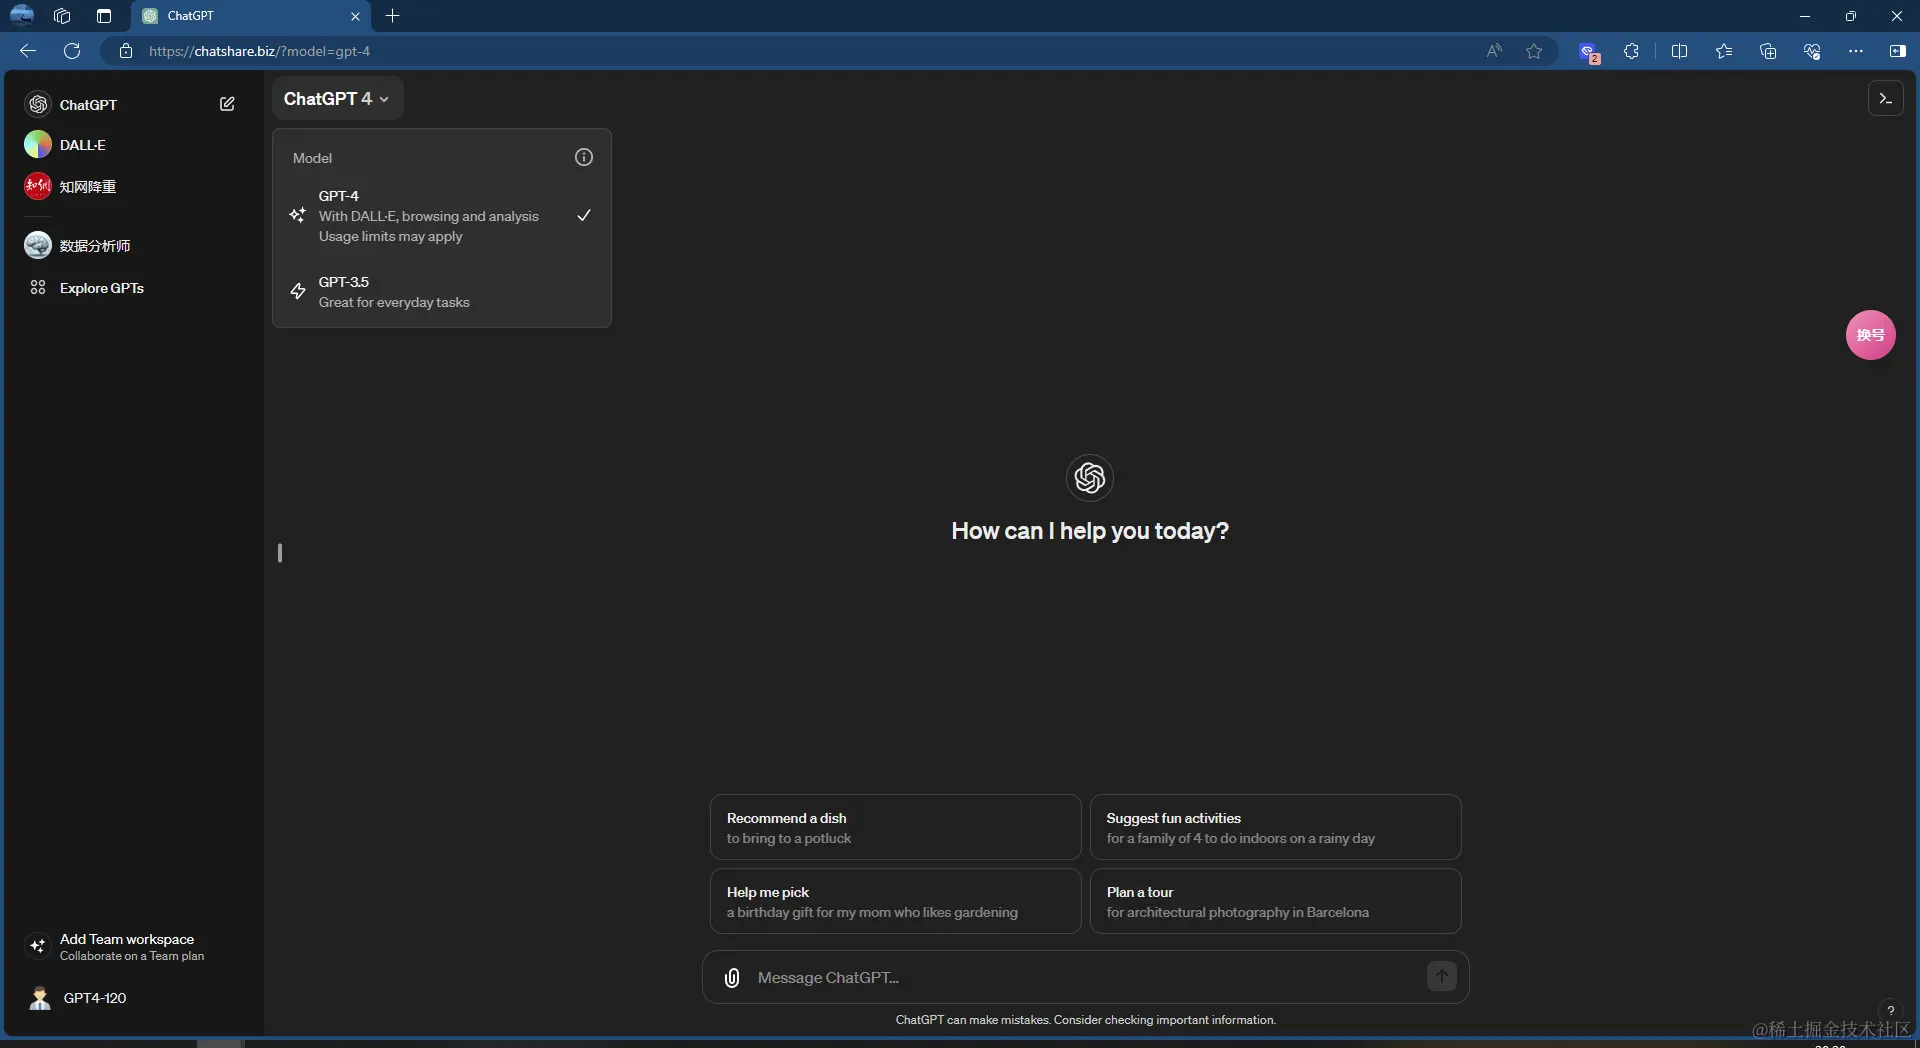1920x1048 pixels.
Task: Open the browser extensions puzzle icon
Action: (1631, 51)
